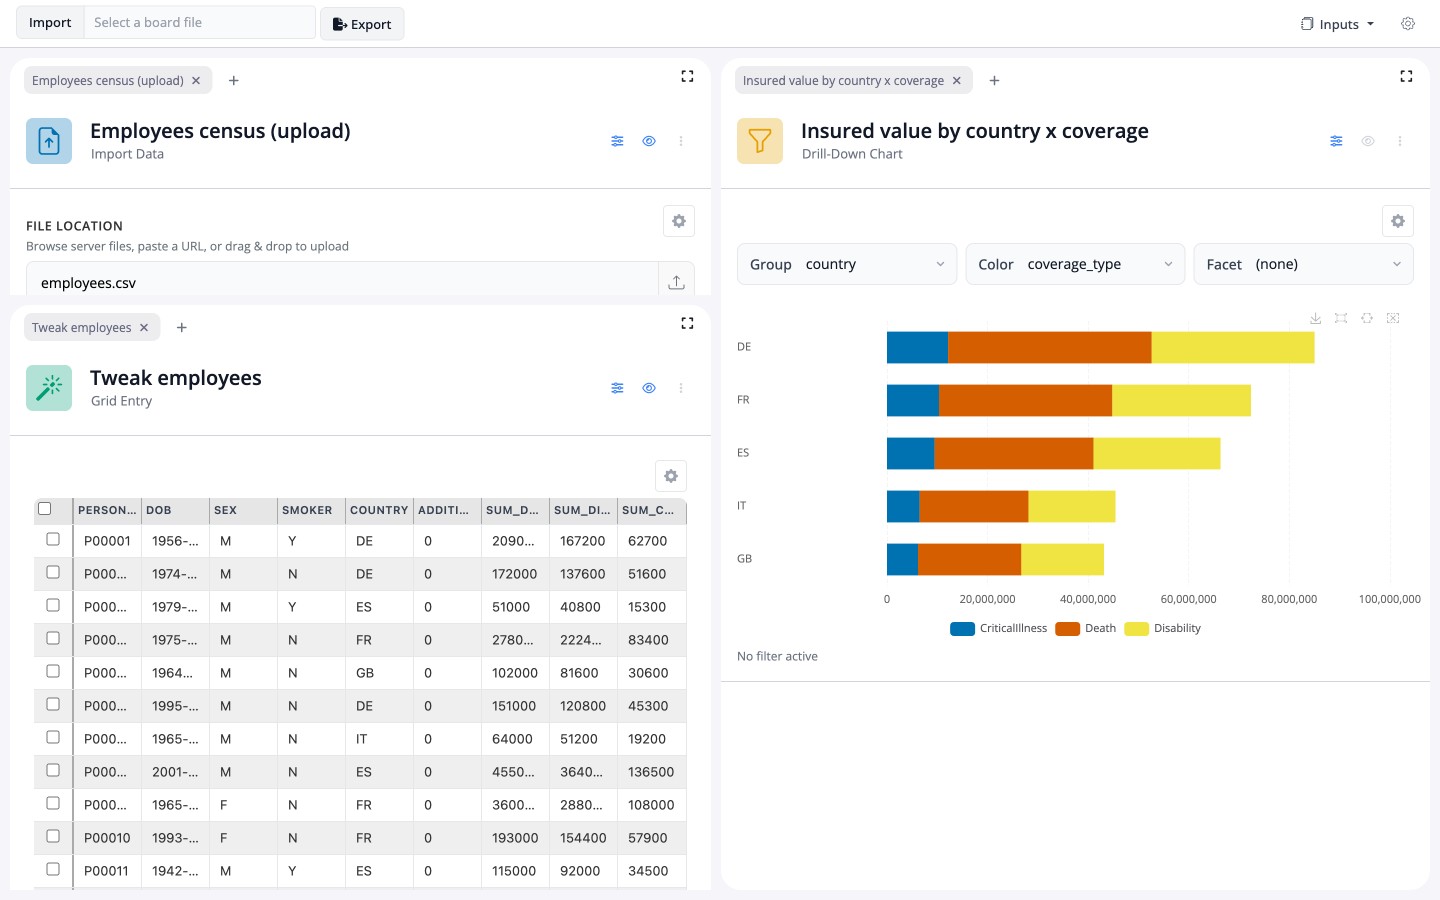The width and height of the screenshot is (1440, 900).
Task: Download the chart image
Action: pos(1315,318)
